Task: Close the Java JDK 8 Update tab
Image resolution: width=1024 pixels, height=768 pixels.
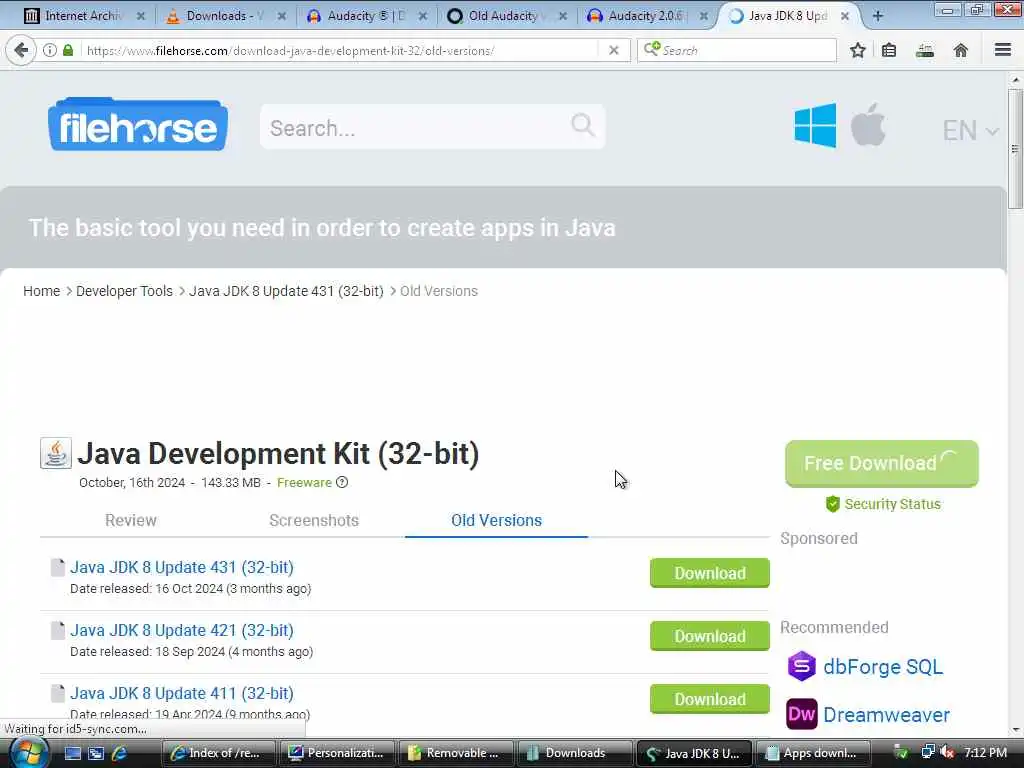Action: (844, 16)
